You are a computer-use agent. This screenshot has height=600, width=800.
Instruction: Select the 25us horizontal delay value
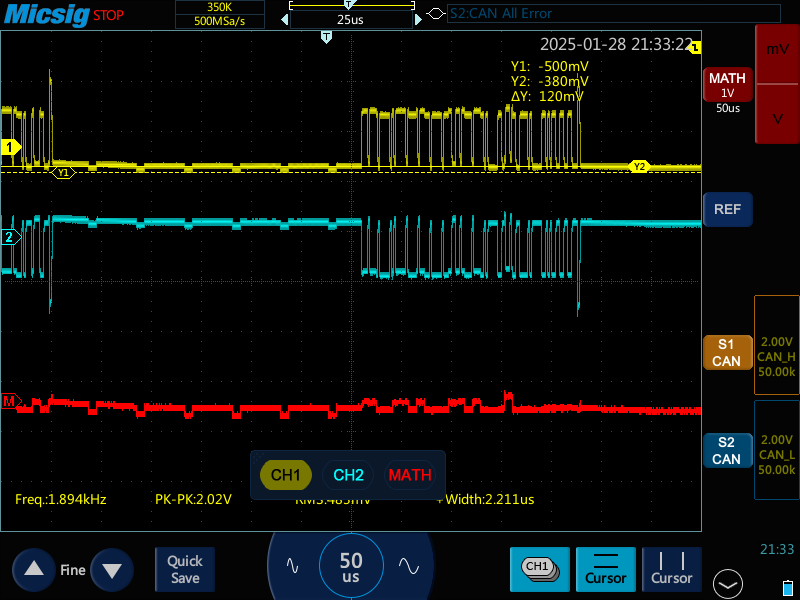coord(351,20)
